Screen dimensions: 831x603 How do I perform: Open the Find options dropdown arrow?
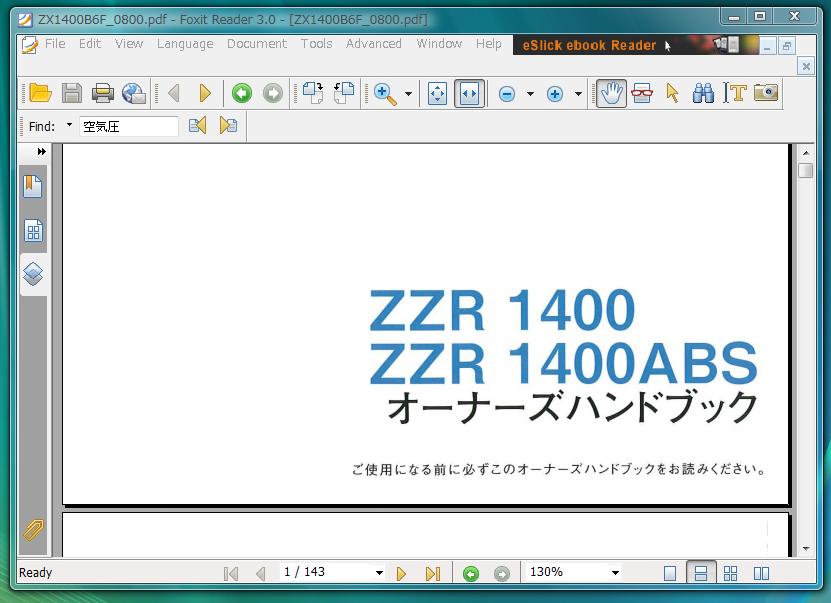69,125
